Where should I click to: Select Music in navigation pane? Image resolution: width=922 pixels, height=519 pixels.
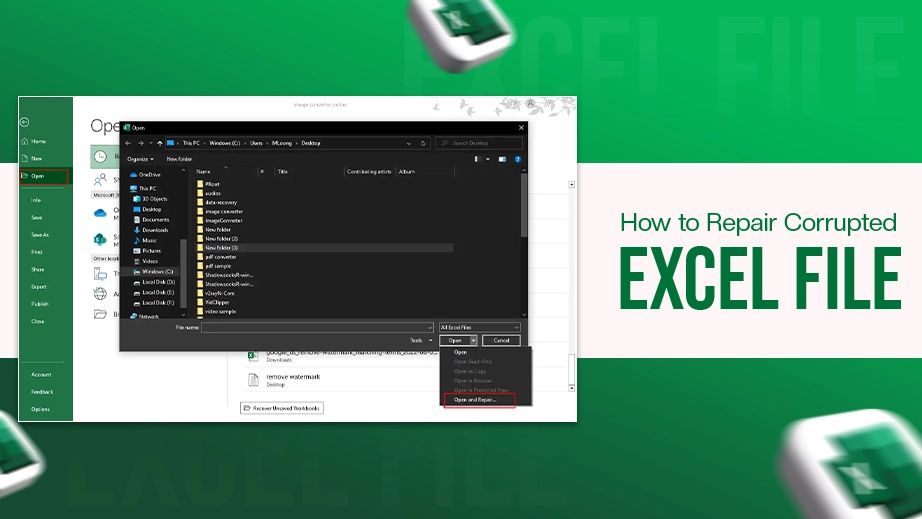coord(145,240)
